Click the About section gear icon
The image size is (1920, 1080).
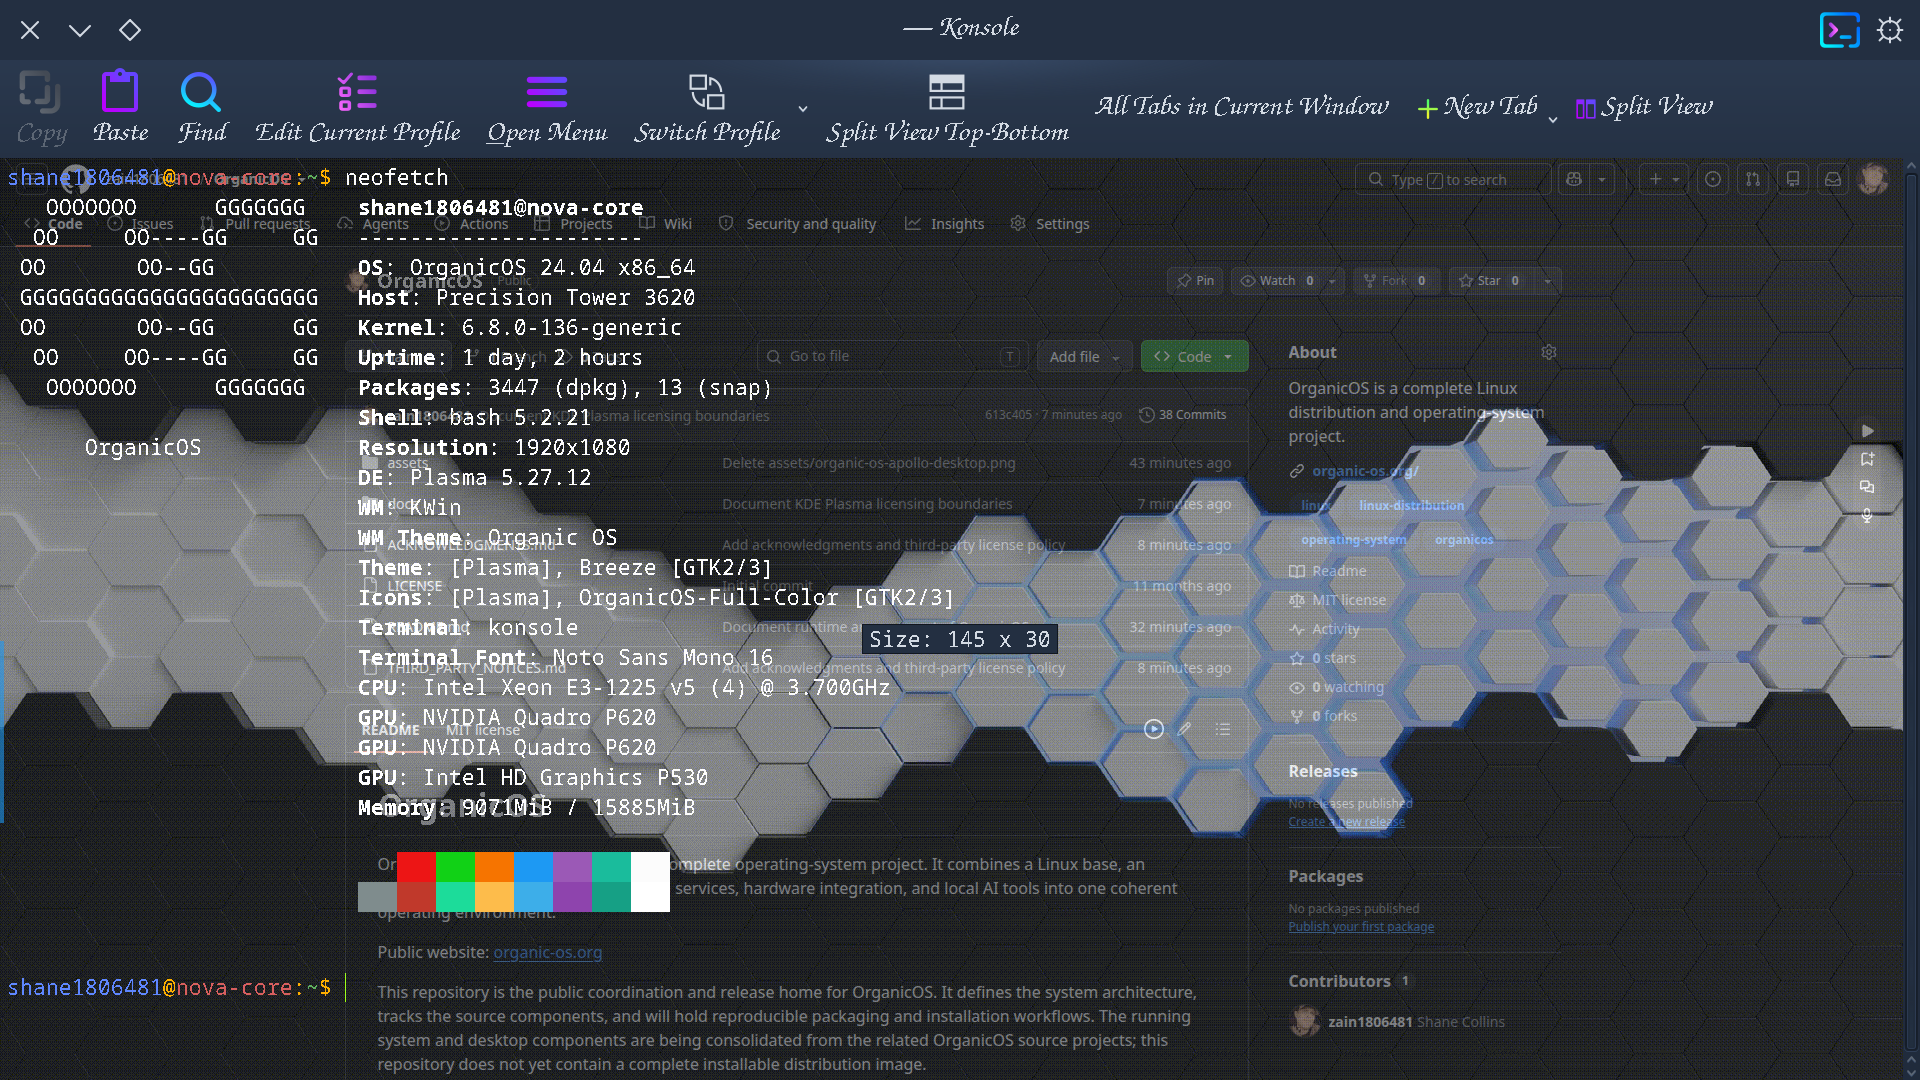coord(1549,352)
